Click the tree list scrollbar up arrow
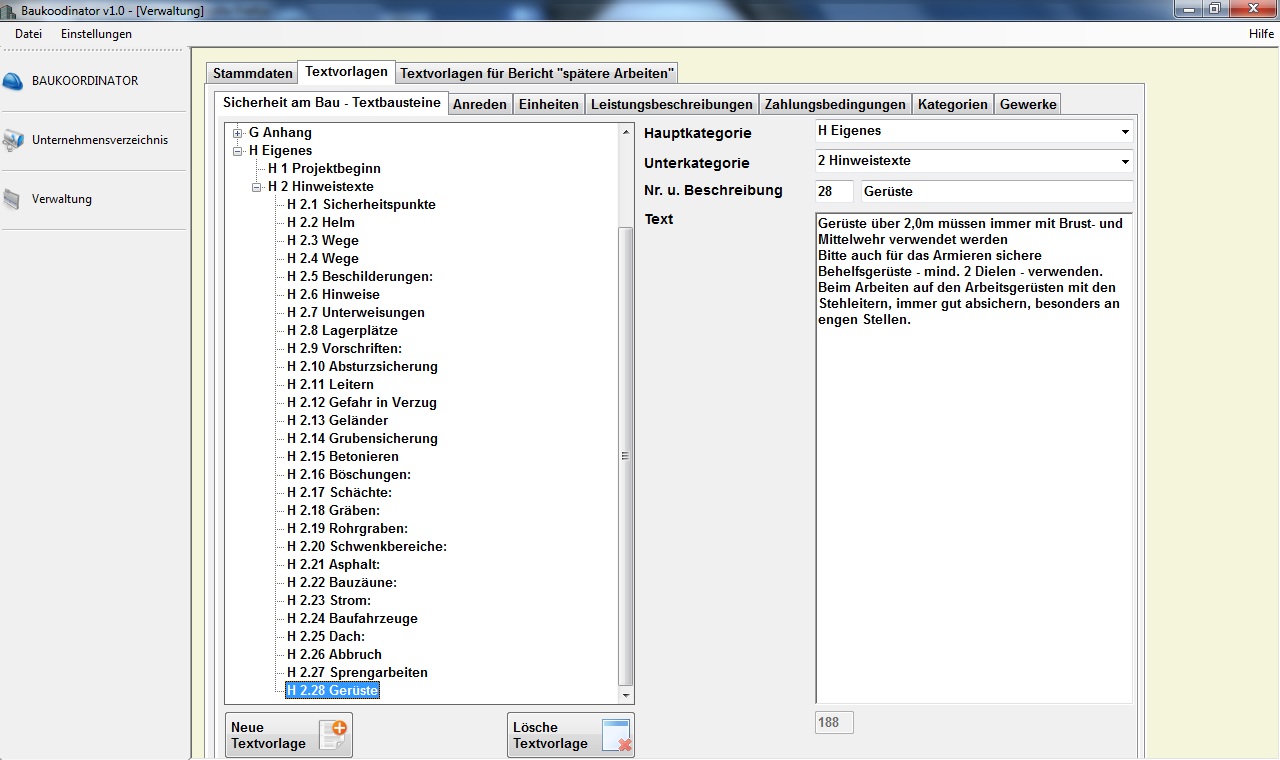The width and height of the screenshot is (1280, 760). pos(626,131)
